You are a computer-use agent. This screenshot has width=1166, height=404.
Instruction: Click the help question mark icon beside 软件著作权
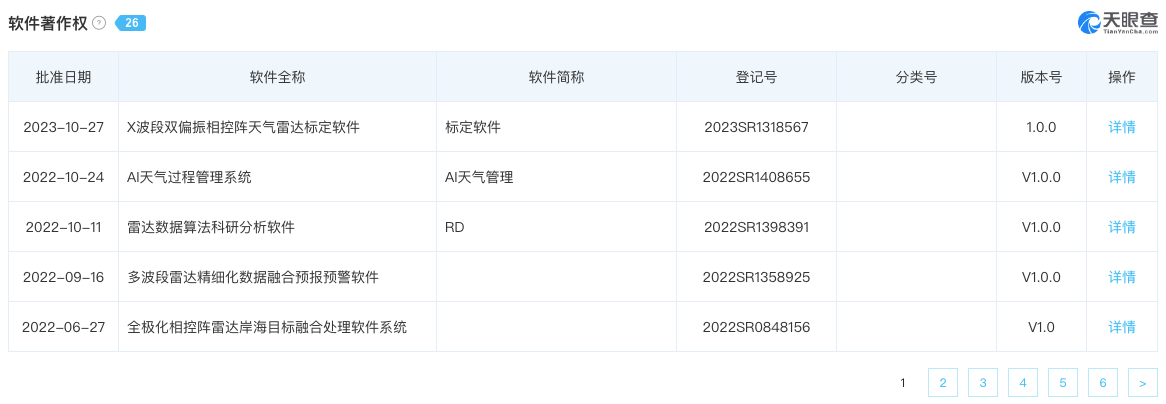pos(99,23)
